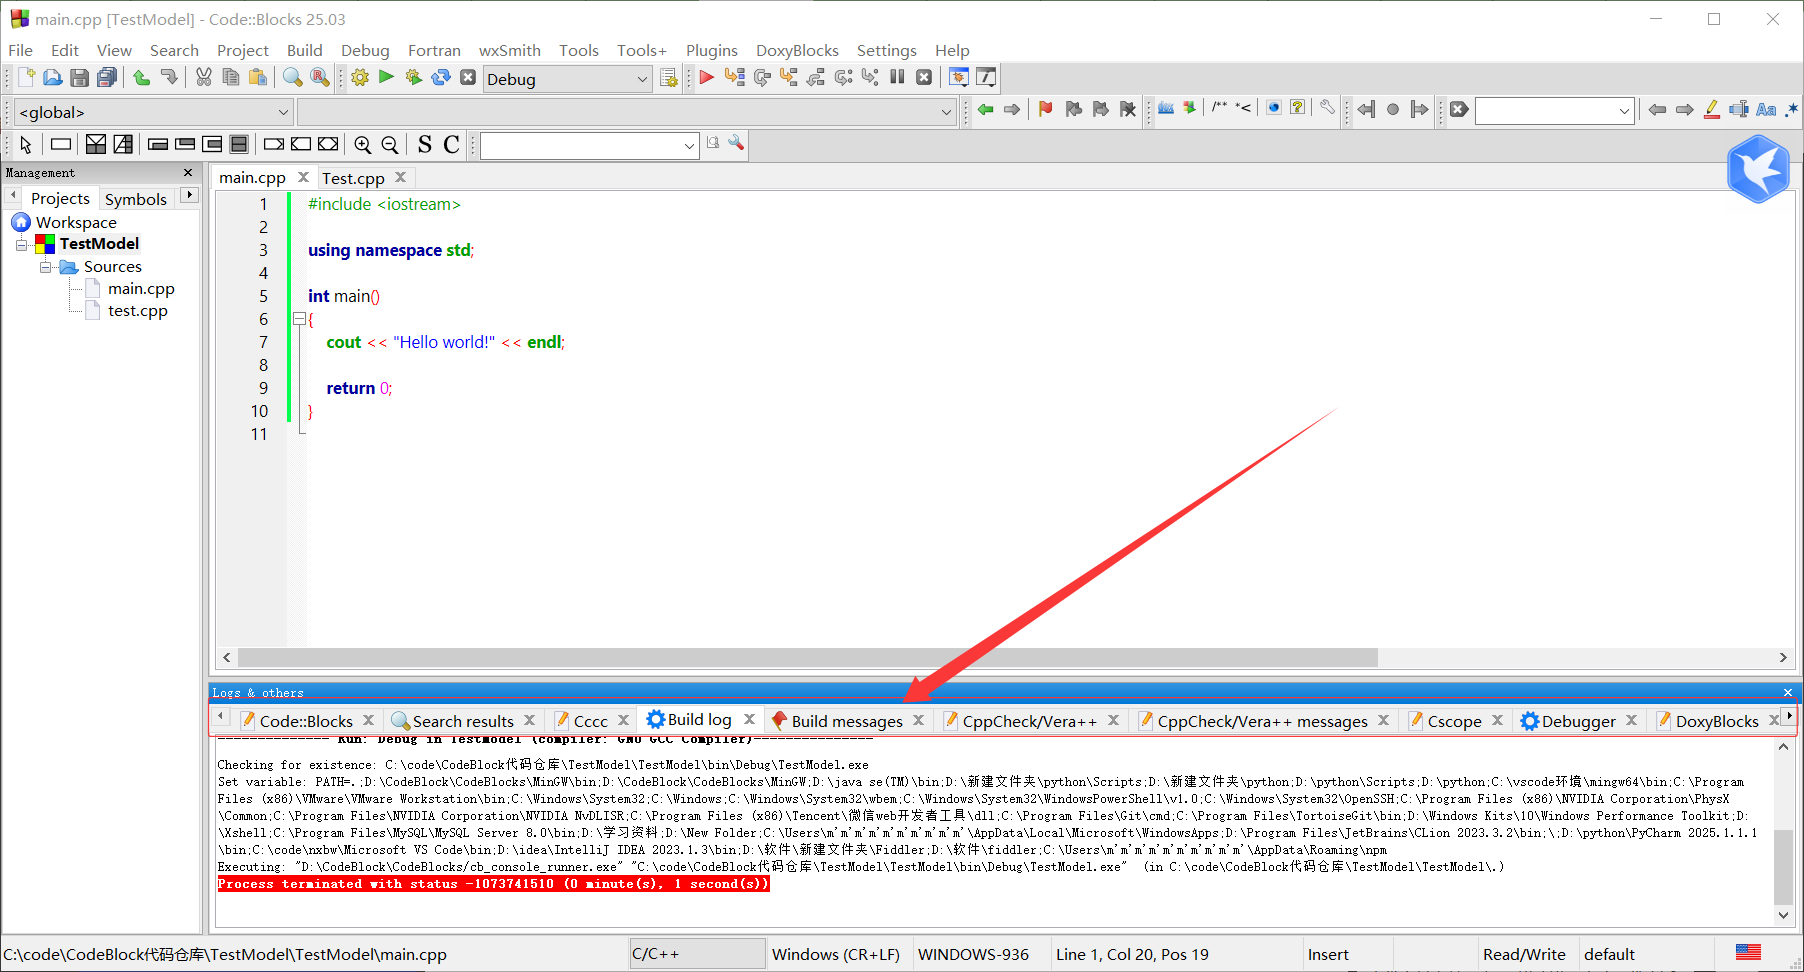Collapse the Sources folder in project tree
The image size is (1804, 972).
click(46, 267)
